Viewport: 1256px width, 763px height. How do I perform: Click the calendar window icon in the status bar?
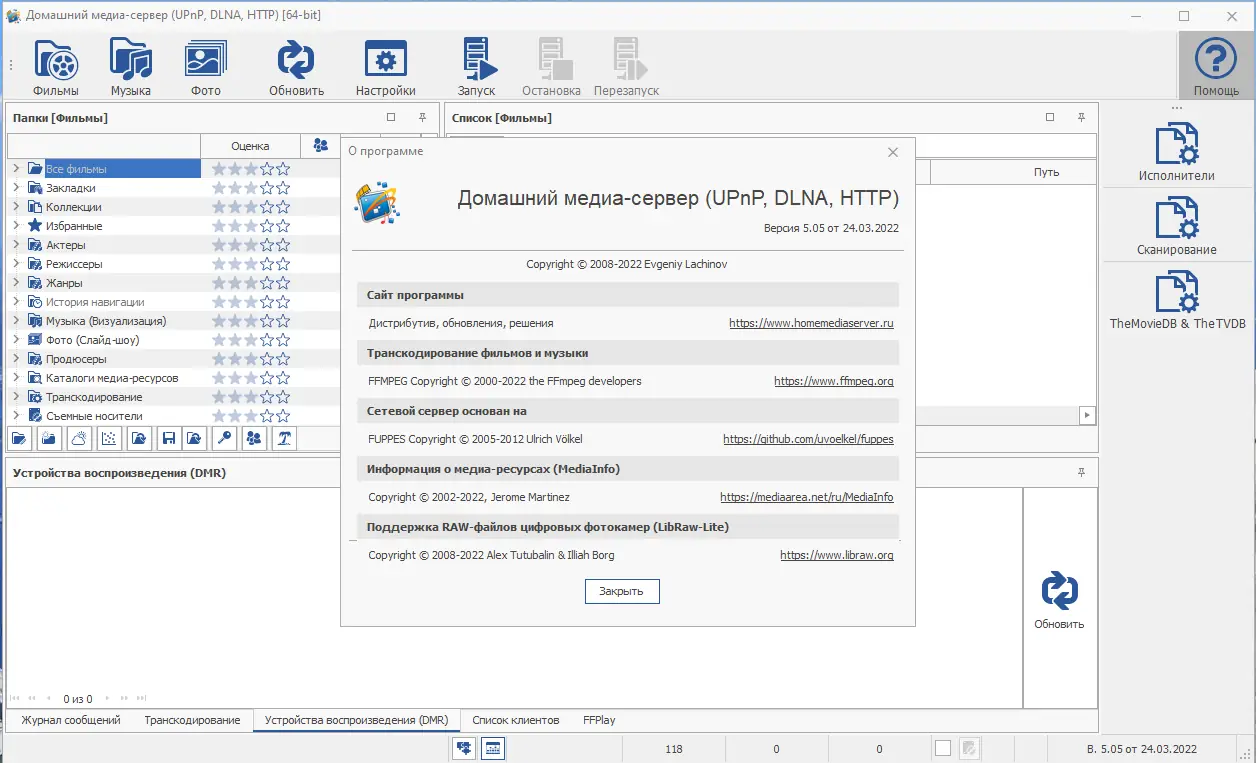(493, 748)
